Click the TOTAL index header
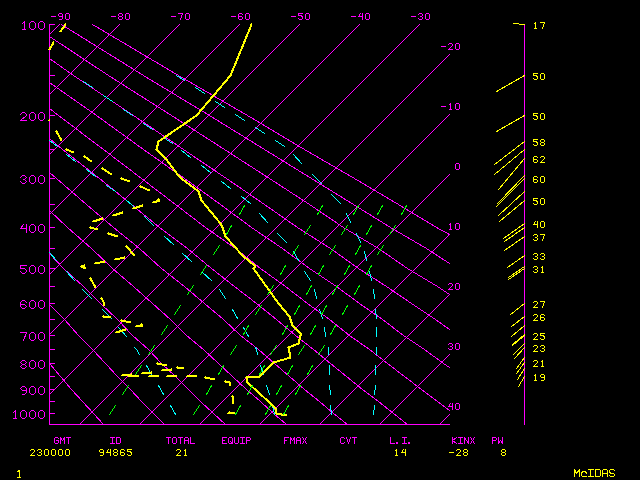 [180, 440]
